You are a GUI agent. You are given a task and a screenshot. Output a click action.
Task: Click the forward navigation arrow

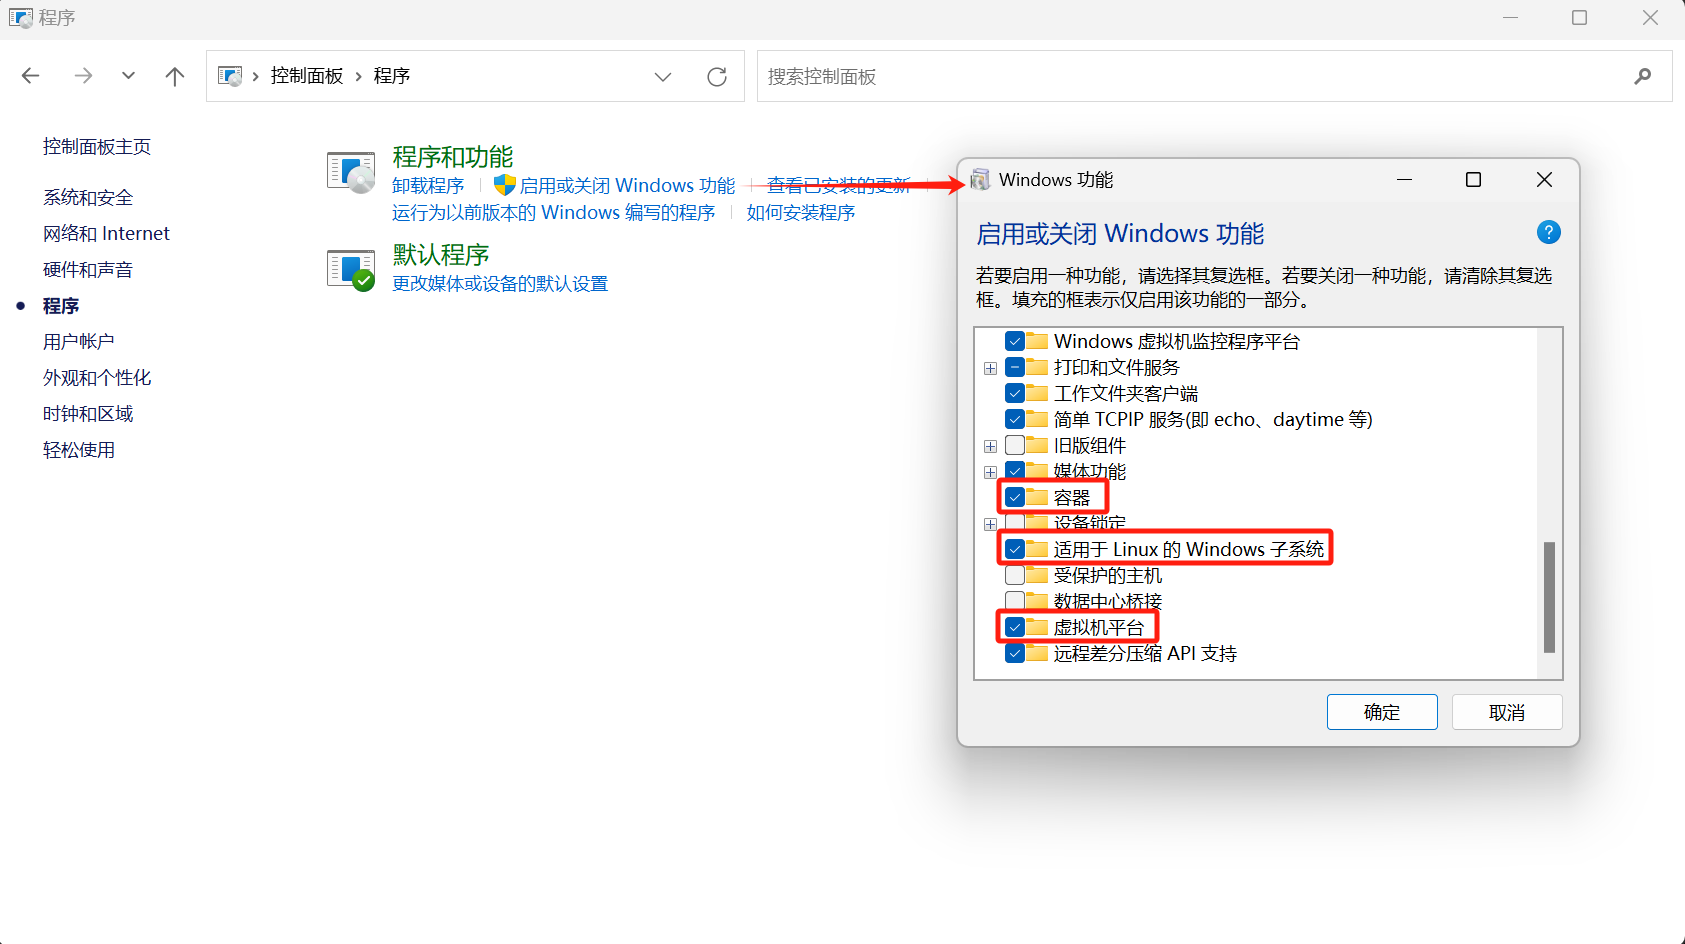pyautogui.click(x=83, y=75)
